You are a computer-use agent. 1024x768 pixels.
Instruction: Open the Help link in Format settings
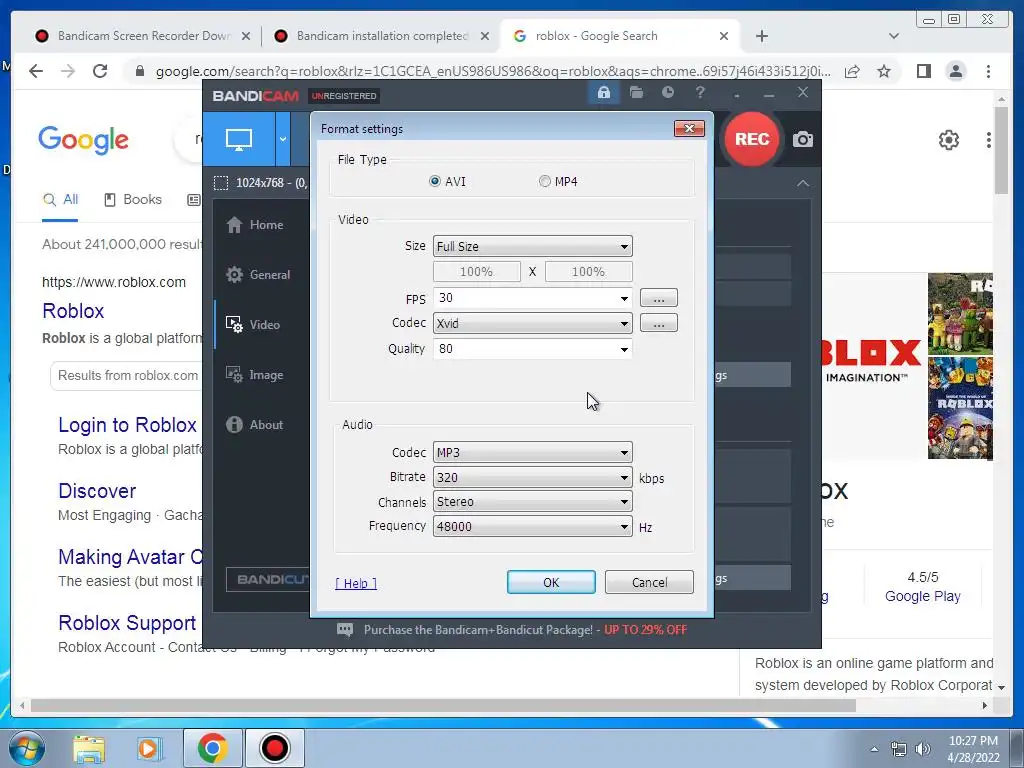click(x=356, y=583)
